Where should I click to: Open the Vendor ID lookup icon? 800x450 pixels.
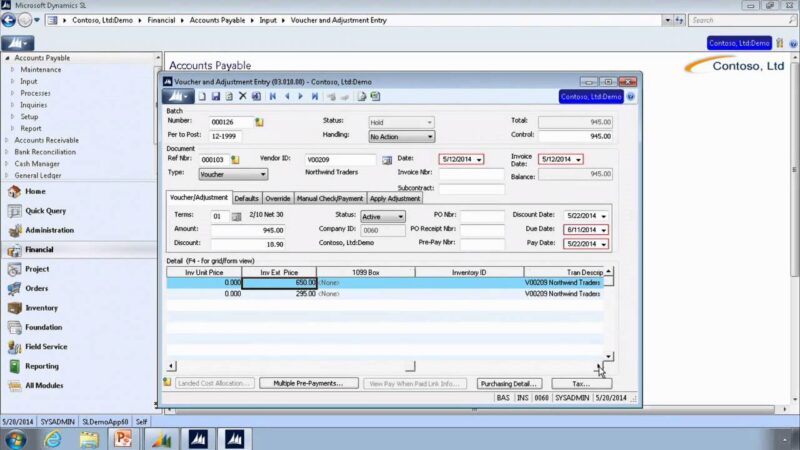coord(387,160)
